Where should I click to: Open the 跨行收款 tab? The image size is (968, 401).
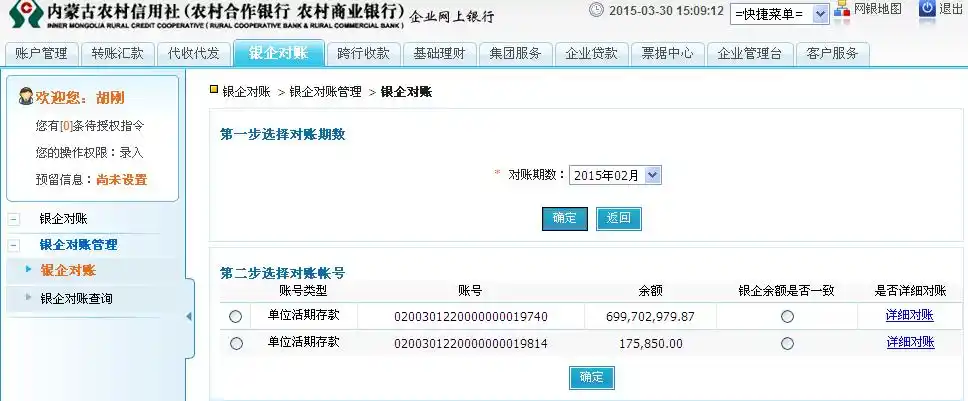click(x=364, y=54)
